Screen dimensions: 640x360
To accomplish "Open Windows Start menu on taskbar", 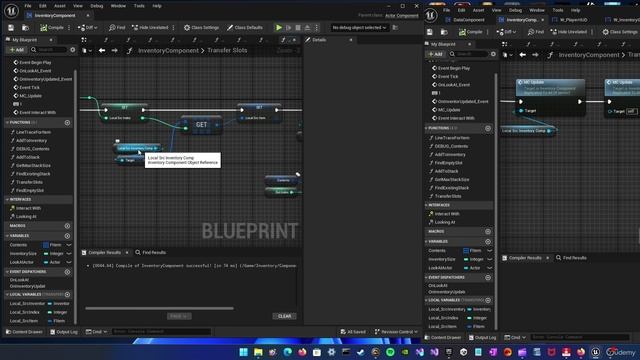I will coord(244,352).
